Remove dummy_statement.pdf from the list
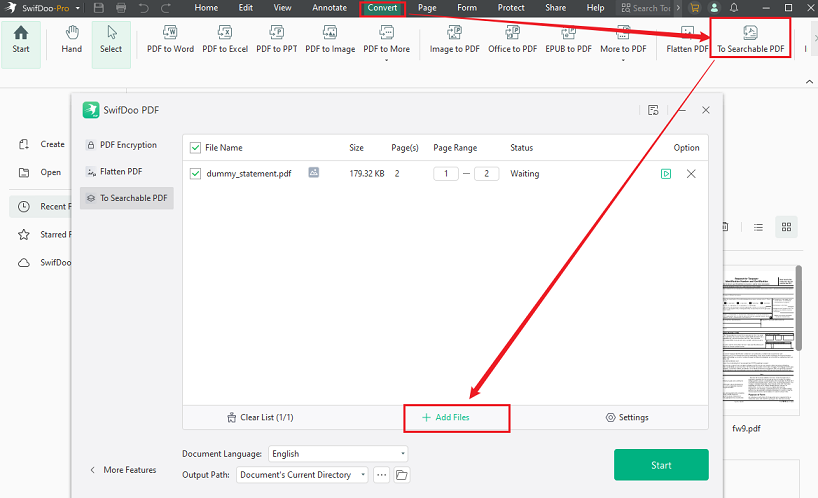818x498 pixels. click(x=691, y=174)
